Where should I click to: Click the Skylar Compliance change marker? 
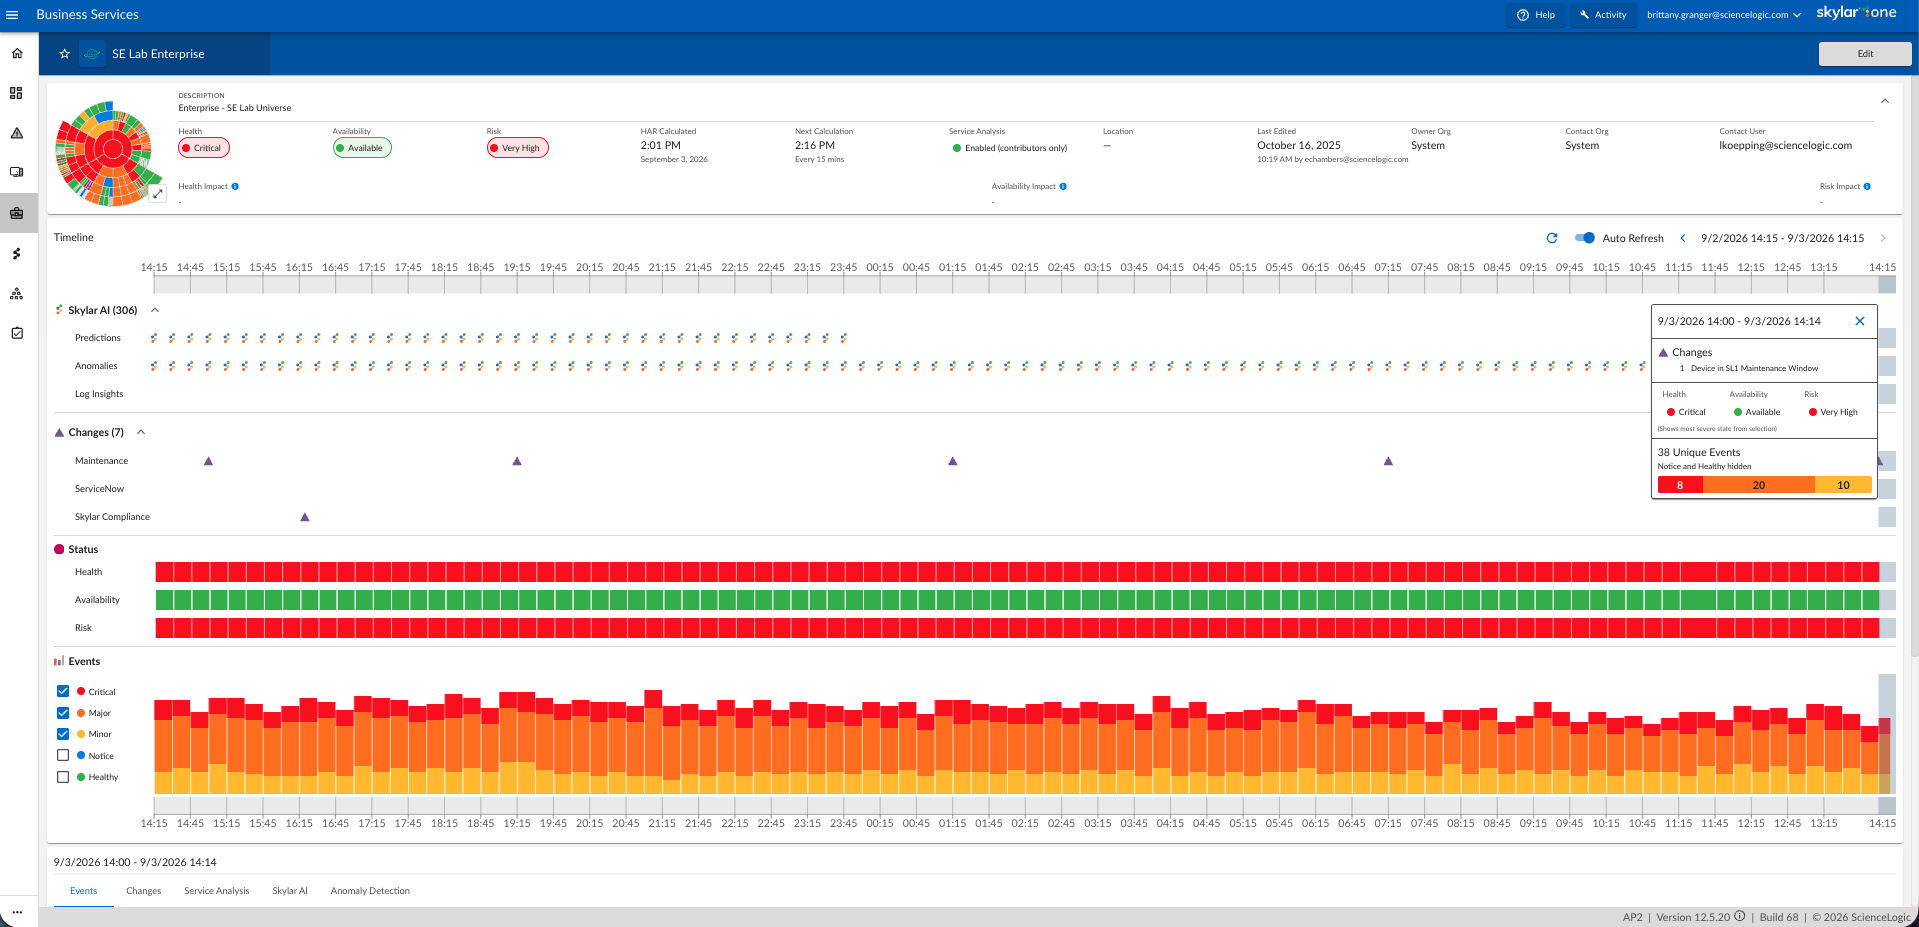coord(305,517)
